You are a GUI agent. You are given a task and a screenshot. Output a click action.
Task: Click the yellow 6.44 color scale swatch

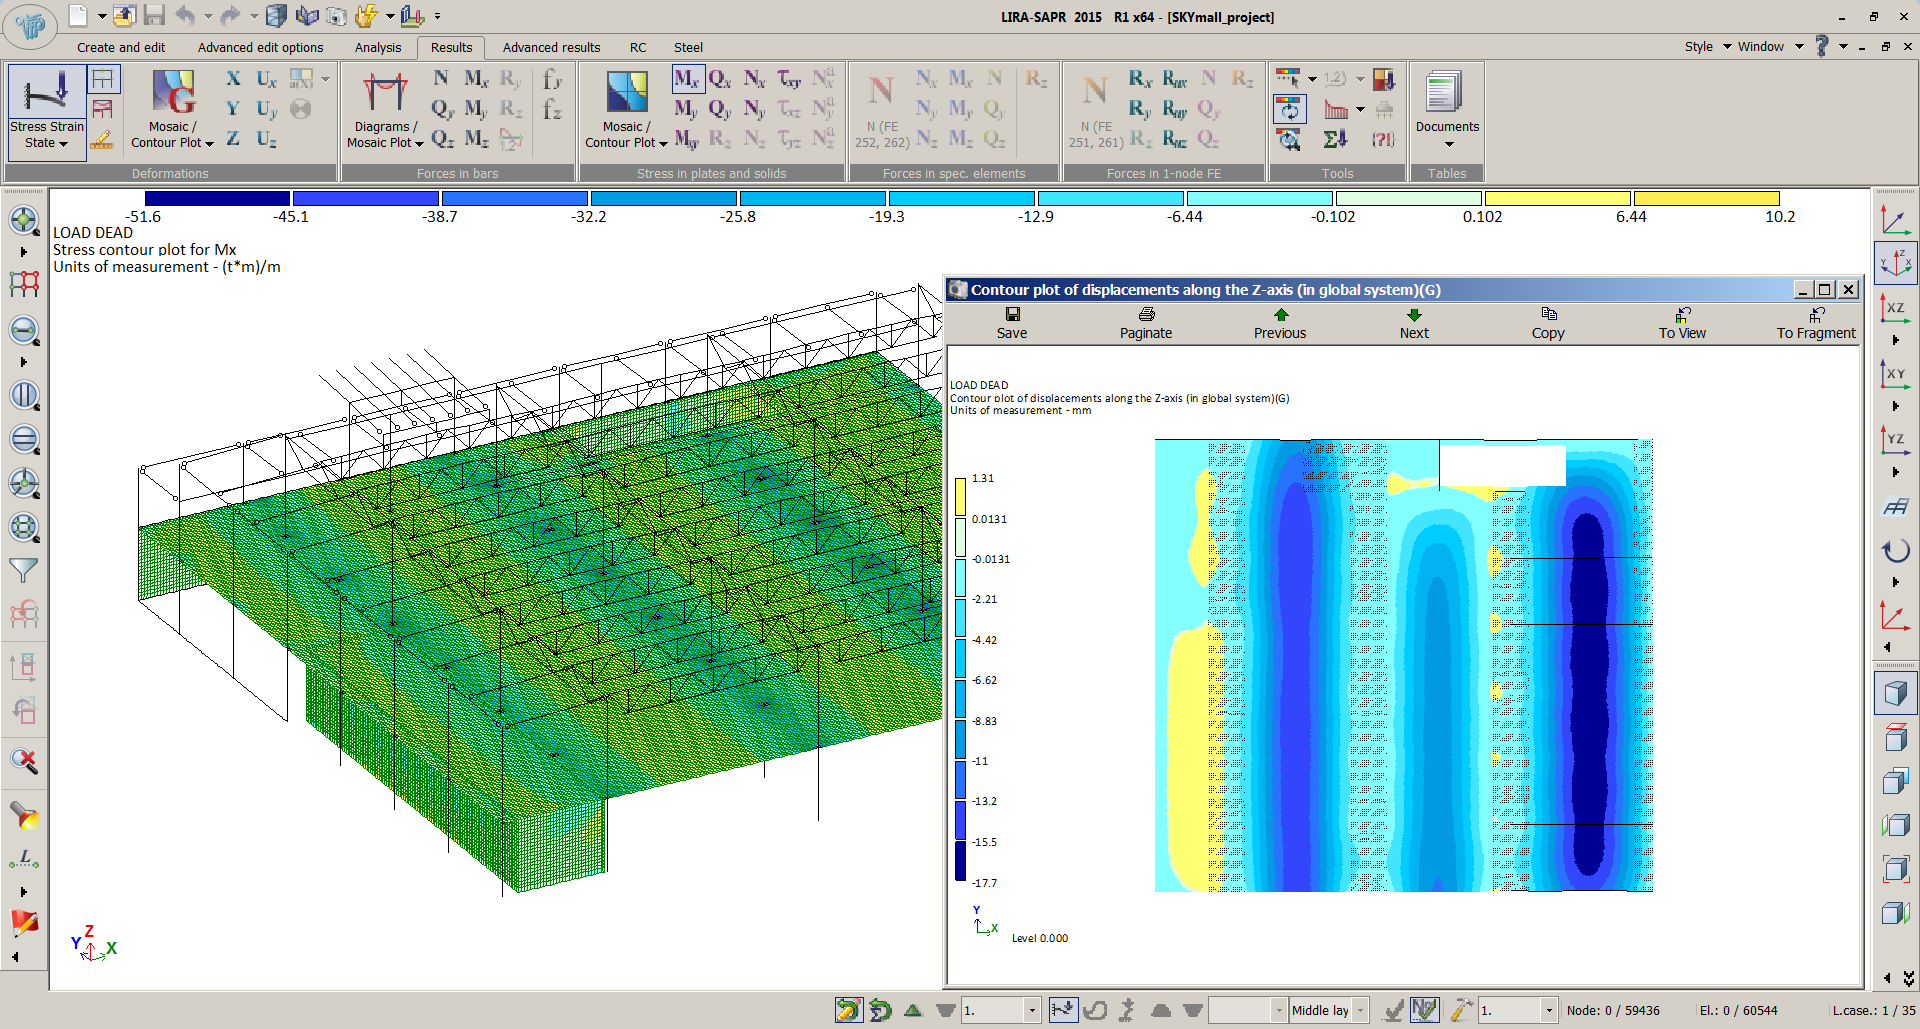[1557, 199]
